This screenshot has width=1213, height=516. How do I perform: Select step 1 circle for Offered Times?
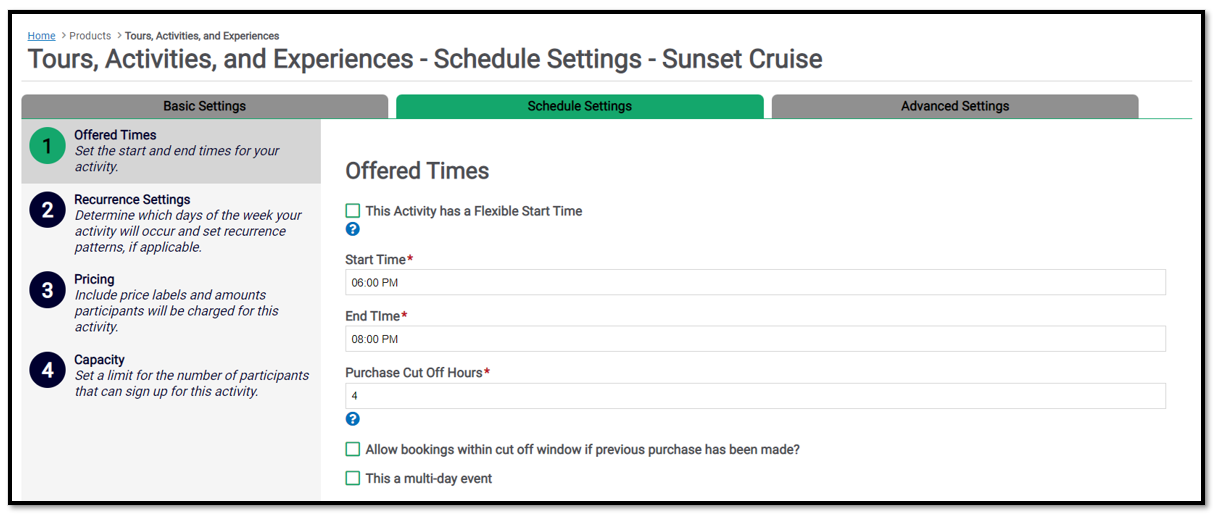pos(47,147)
